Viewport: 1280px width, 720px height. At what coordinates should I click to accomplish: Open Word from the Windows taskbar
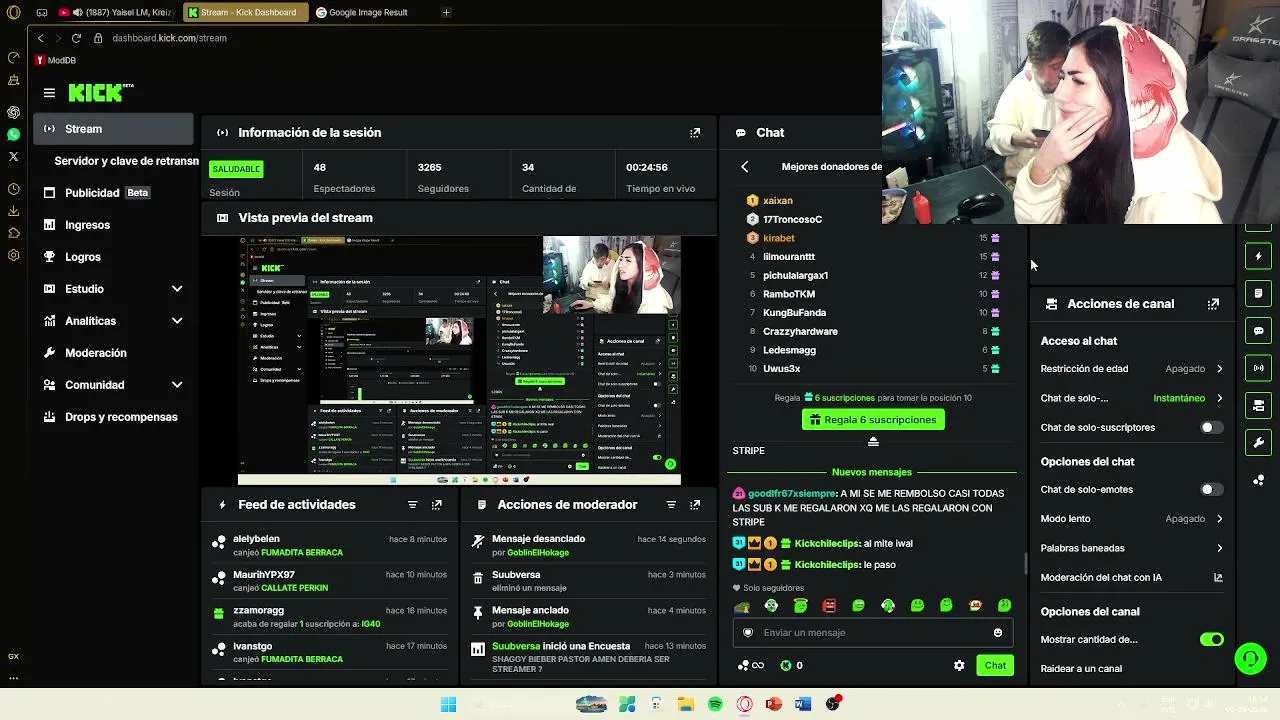(803, 705)
